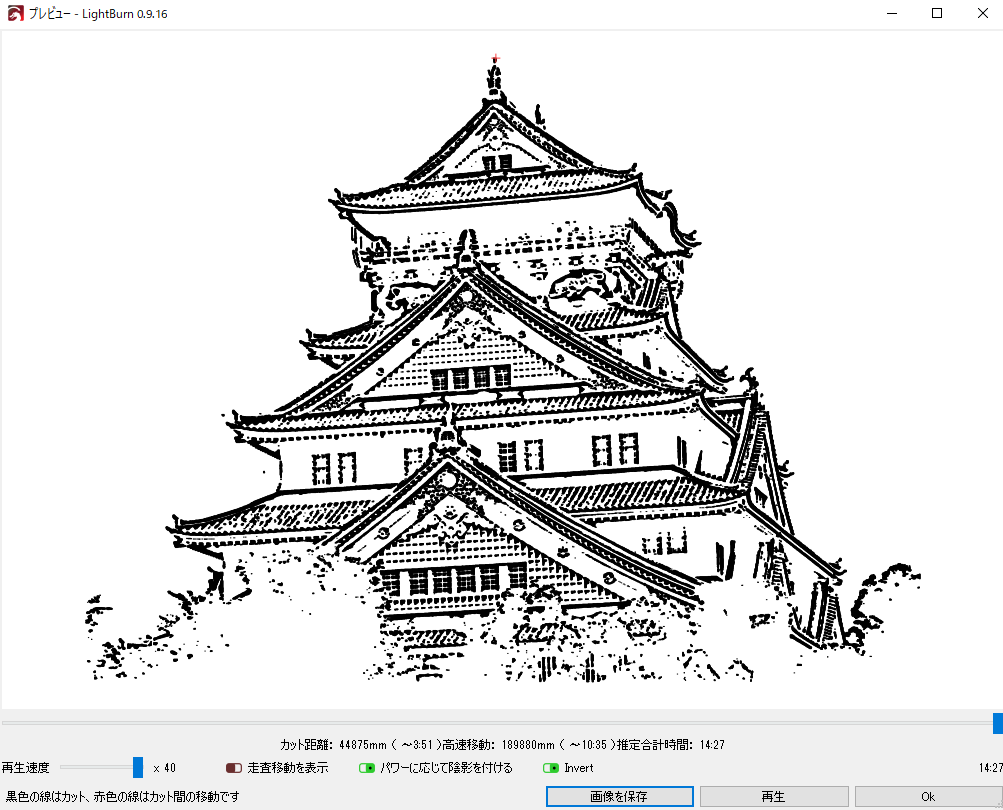Toggle the 走査移動を表示 switch
This screenshot has height=810, width=1003.
(x=234, y=768)
